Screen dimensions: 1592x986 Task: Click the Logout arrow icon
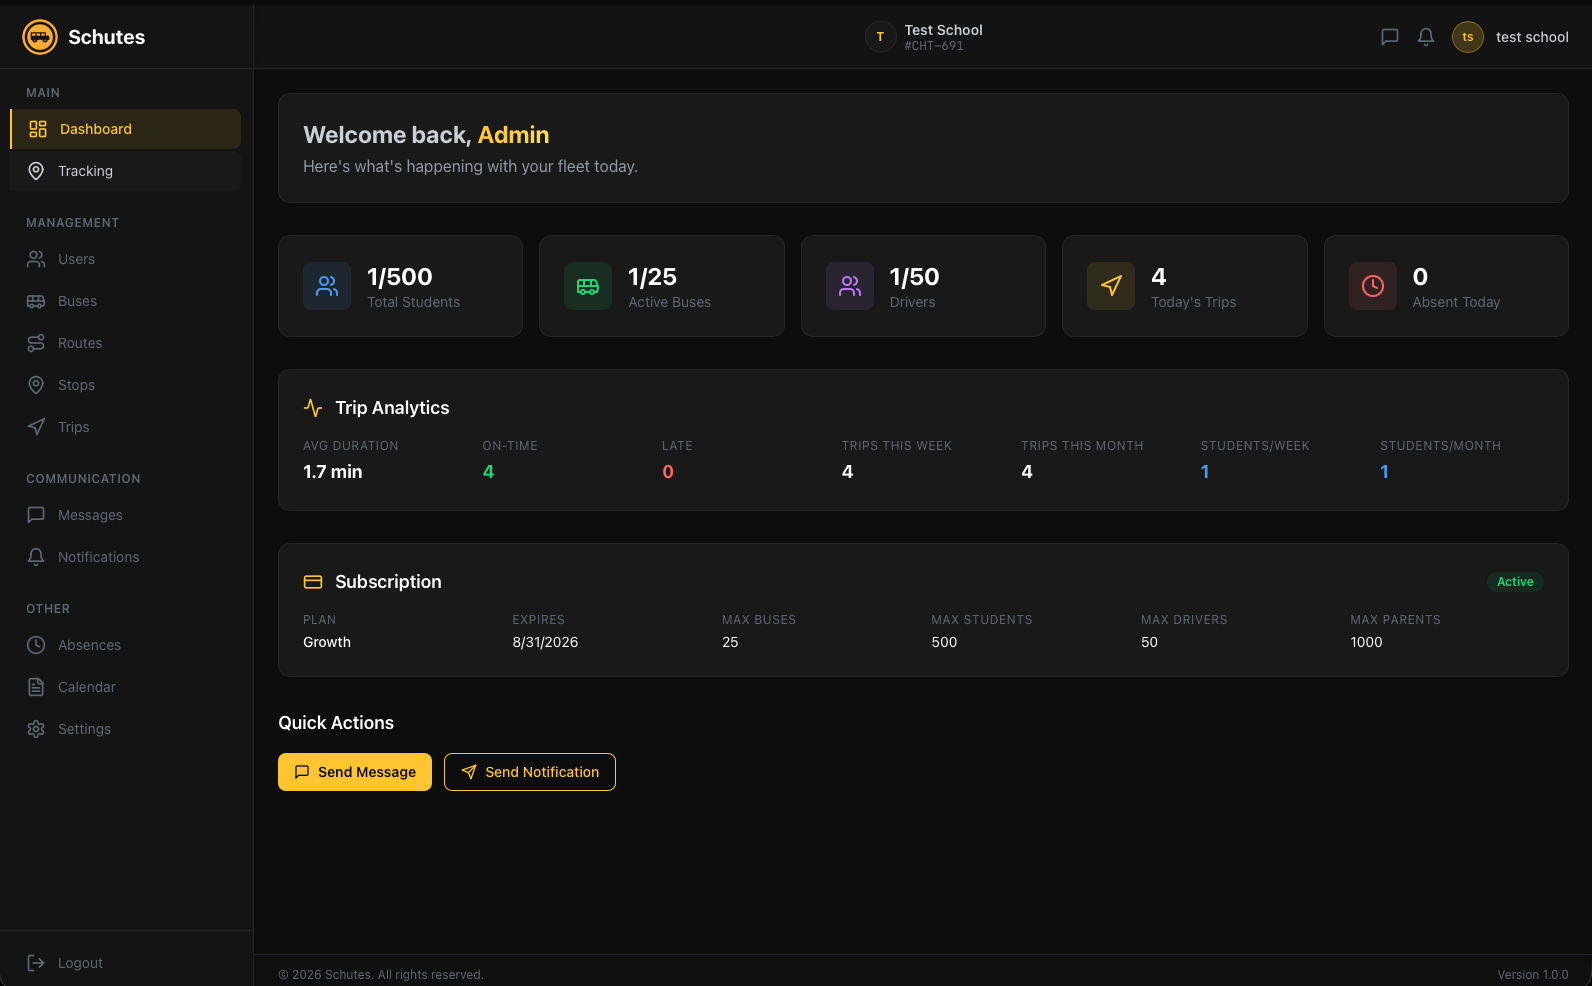tap(36, 963)
